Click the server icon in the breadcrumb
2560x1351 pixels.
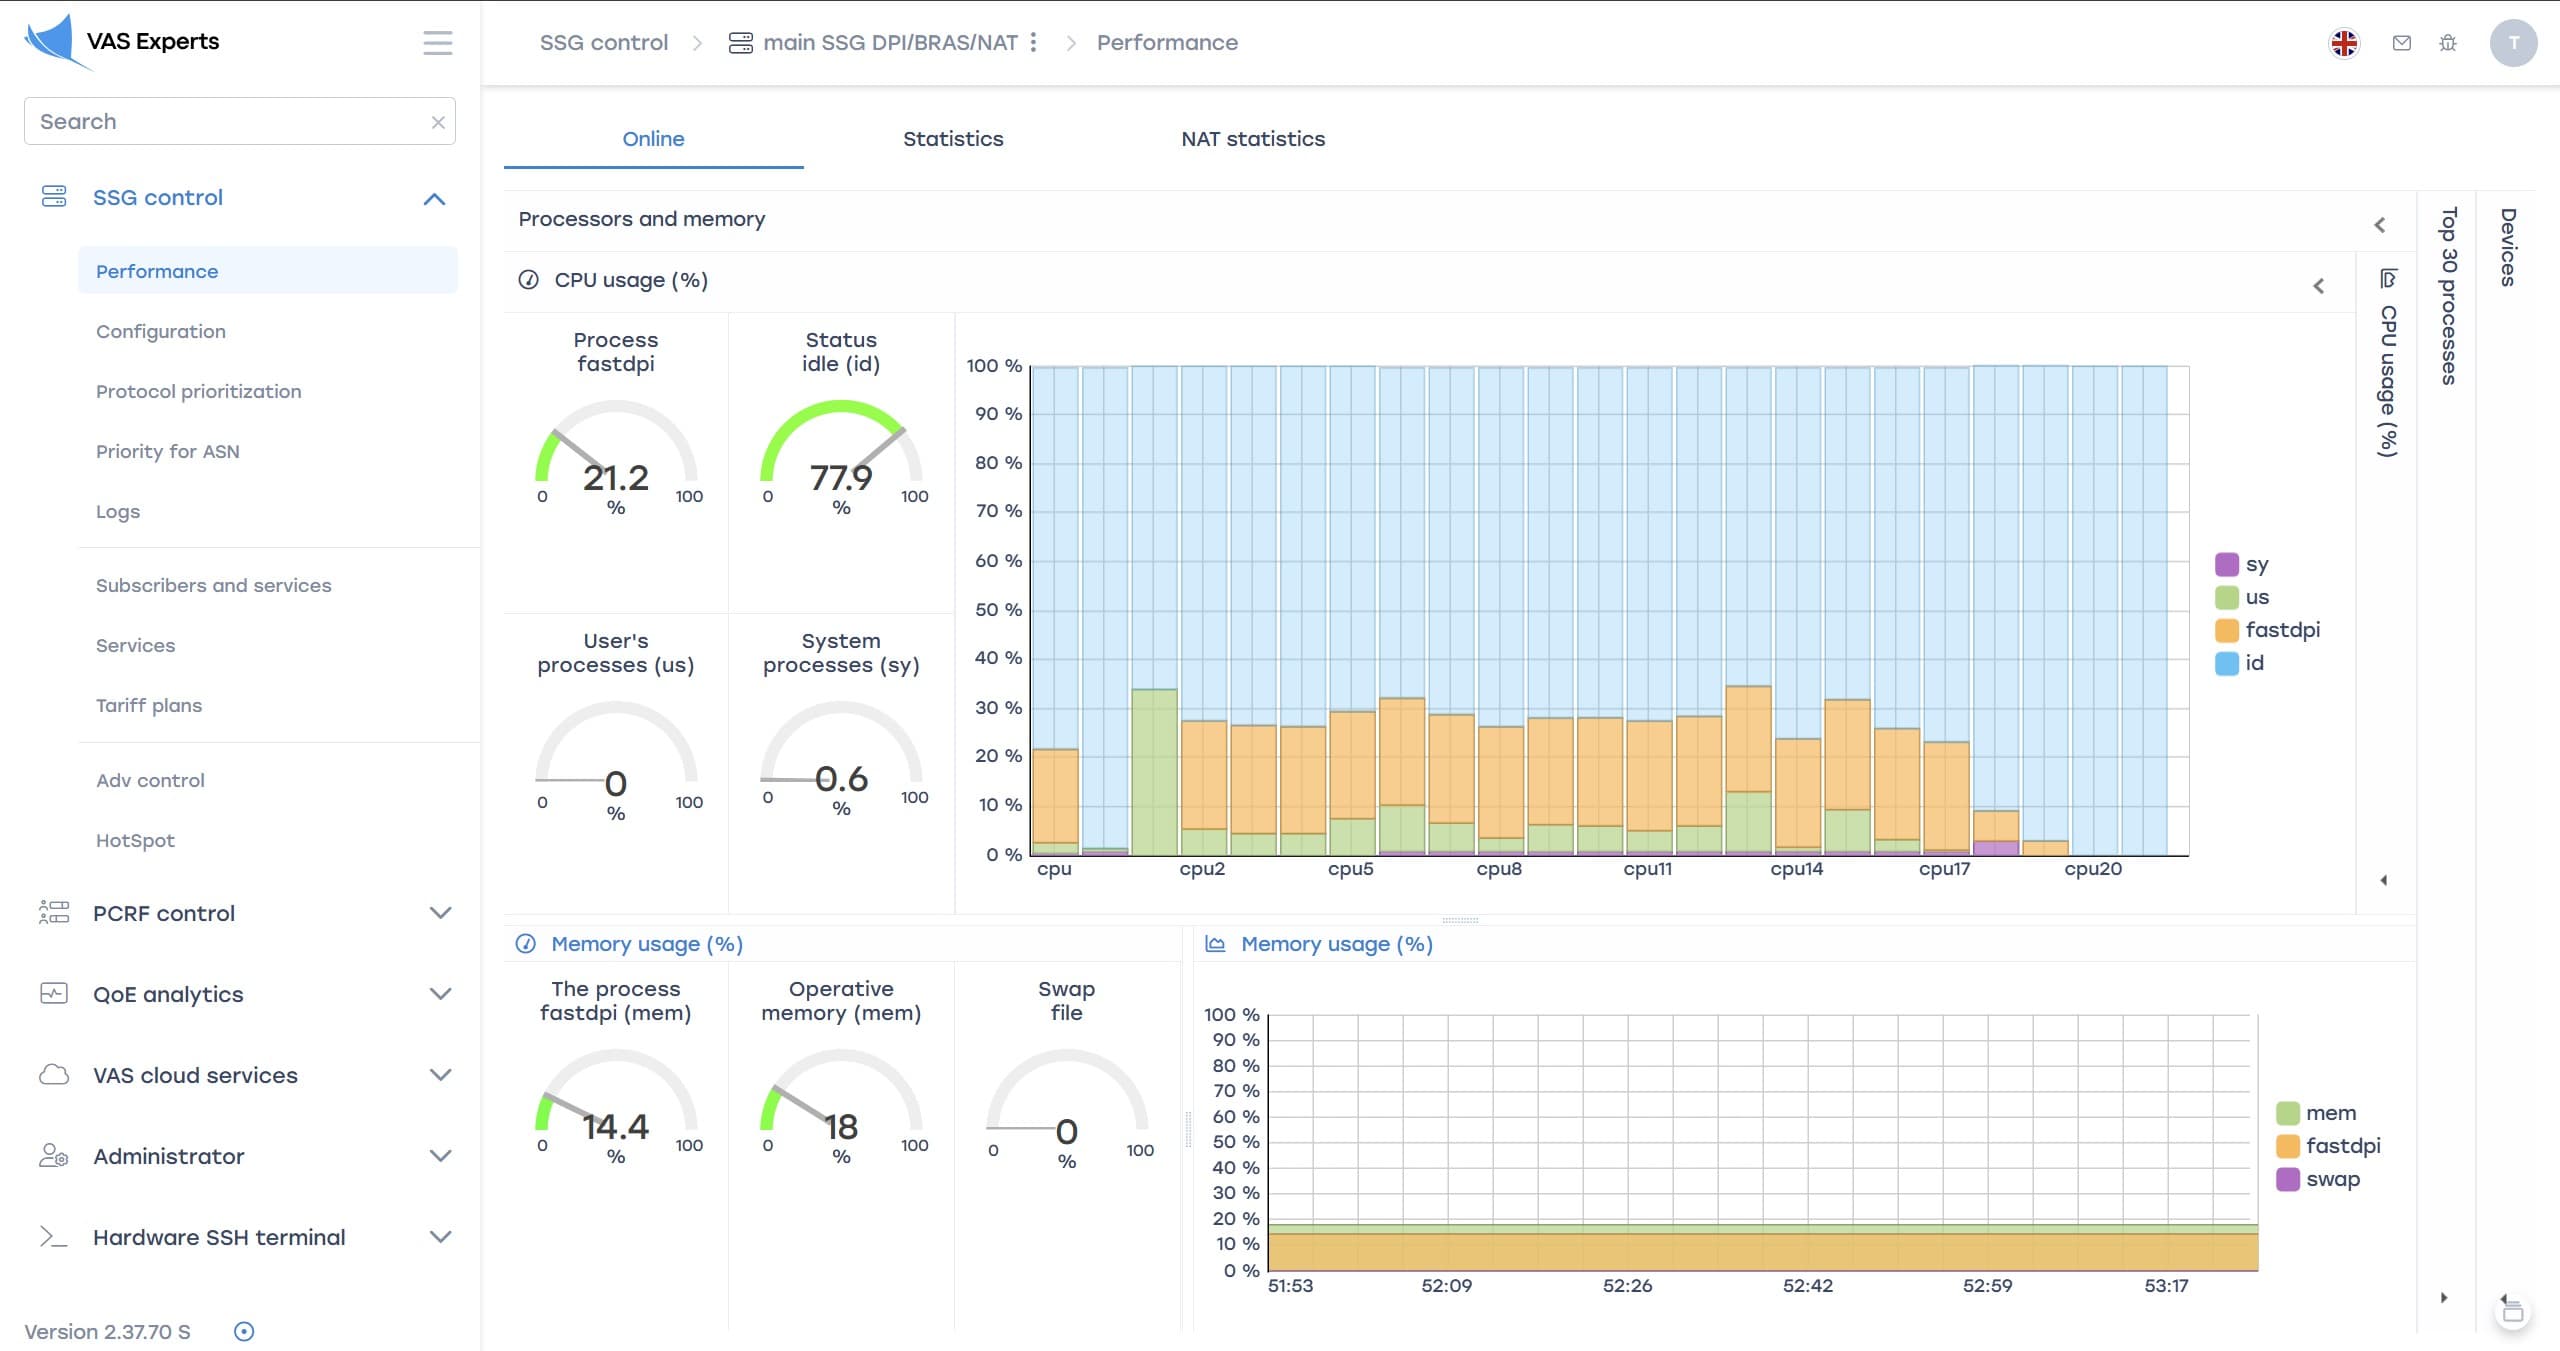[x=741, y=43]
